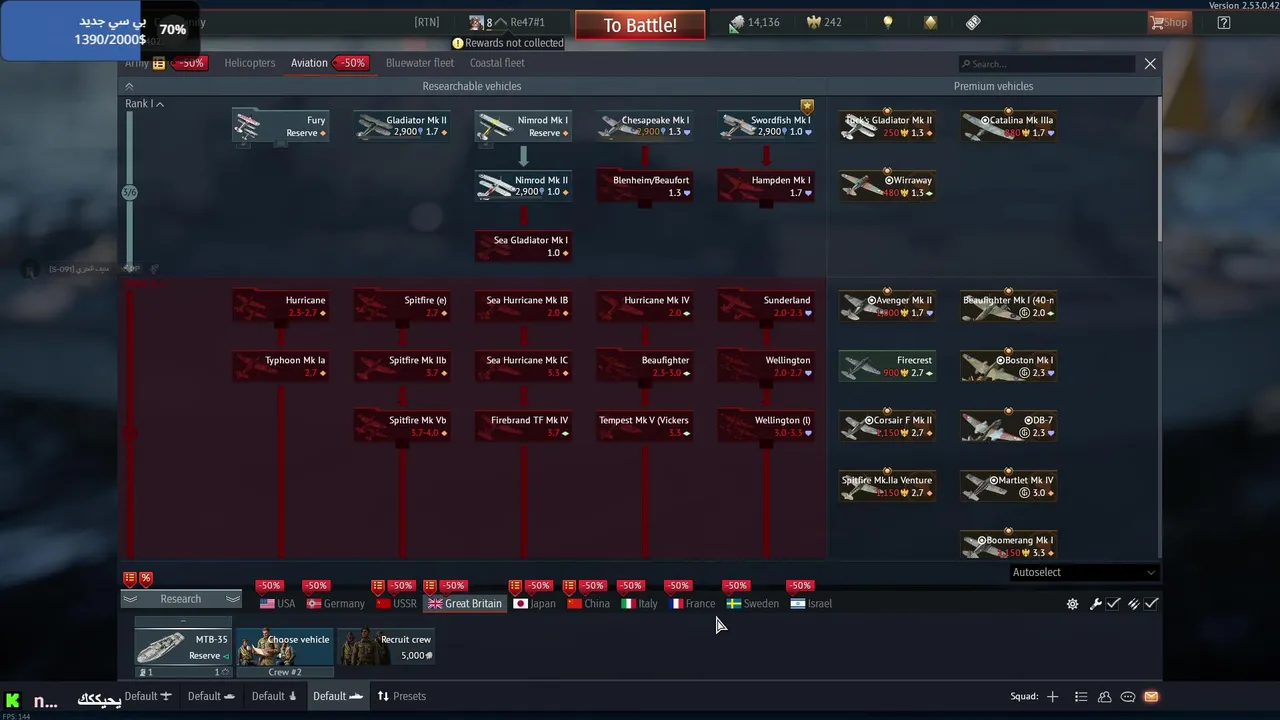Expand the squadron Re47#1 chevron

[x=501, y=22]
